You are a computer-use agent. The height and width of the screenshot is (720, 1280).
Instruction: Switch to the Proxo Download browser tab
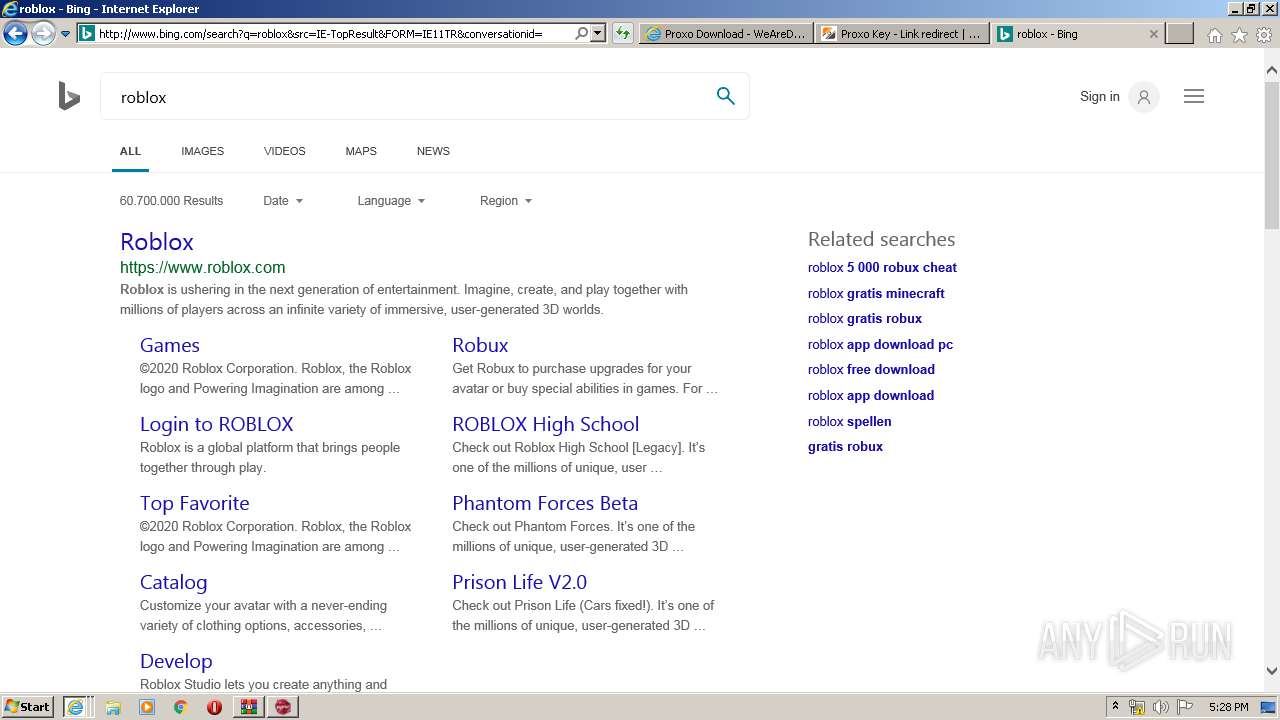click(726, 33)
